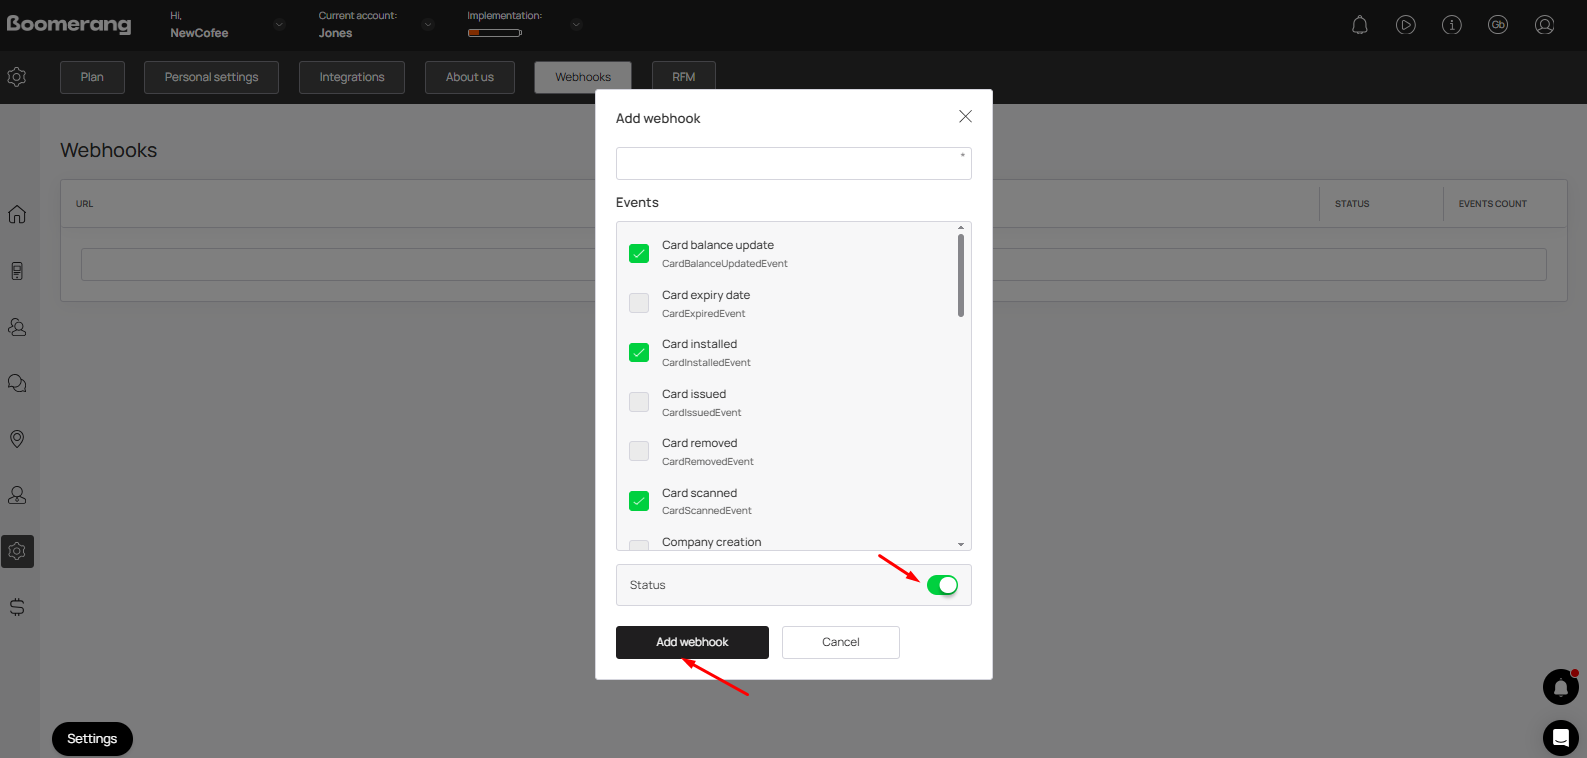Open the billing dollar icon in sidebar
1587x758 pixels.
pyautogui.click(x=17, y=607)
